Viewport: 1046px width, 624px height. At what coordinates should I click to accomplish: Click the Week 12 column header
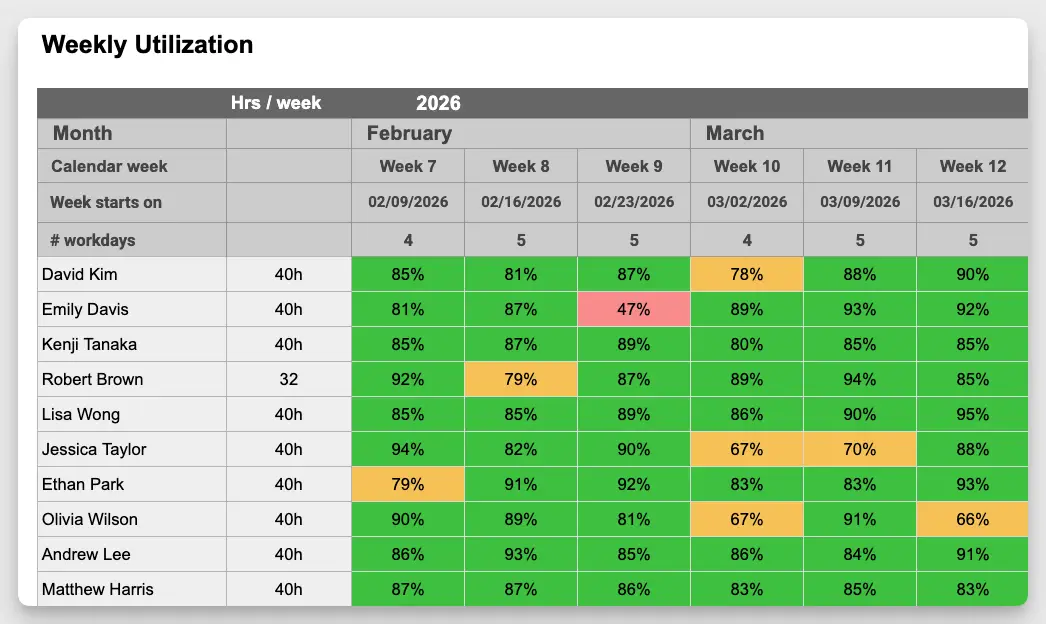click(972, 166)
